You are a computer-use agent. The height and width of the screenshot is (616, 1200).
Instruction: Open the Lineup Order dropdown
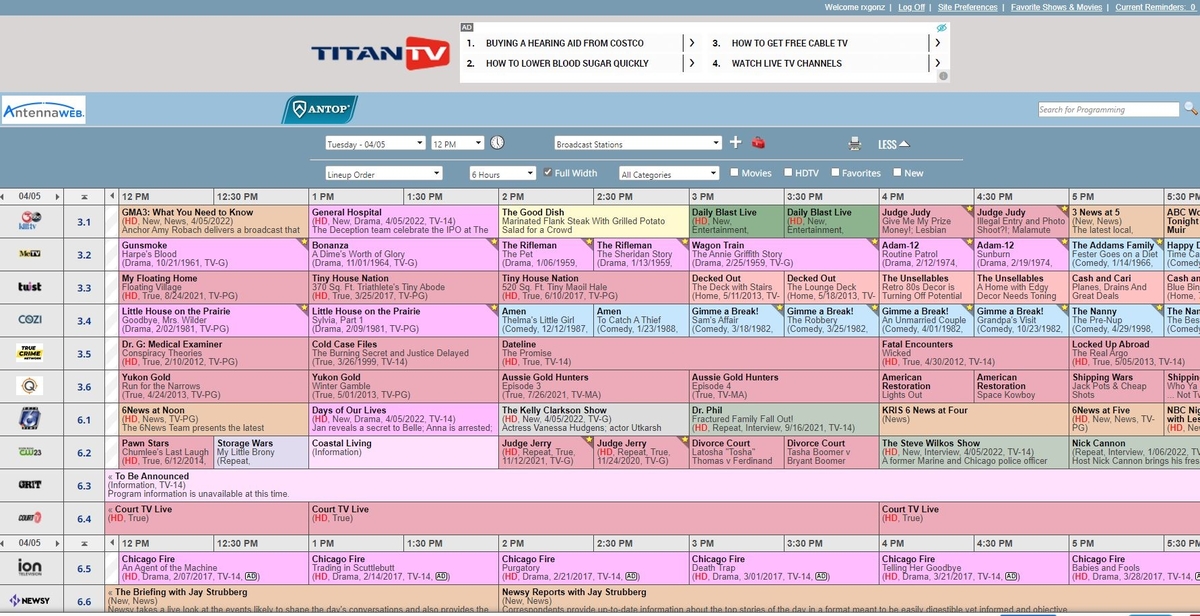(x=384, y=174)
